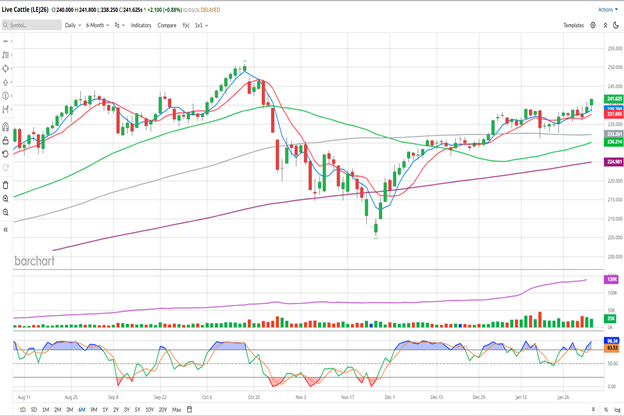Select the 9M time range
This screenshot has height=416, width=624.
(94, 409)
